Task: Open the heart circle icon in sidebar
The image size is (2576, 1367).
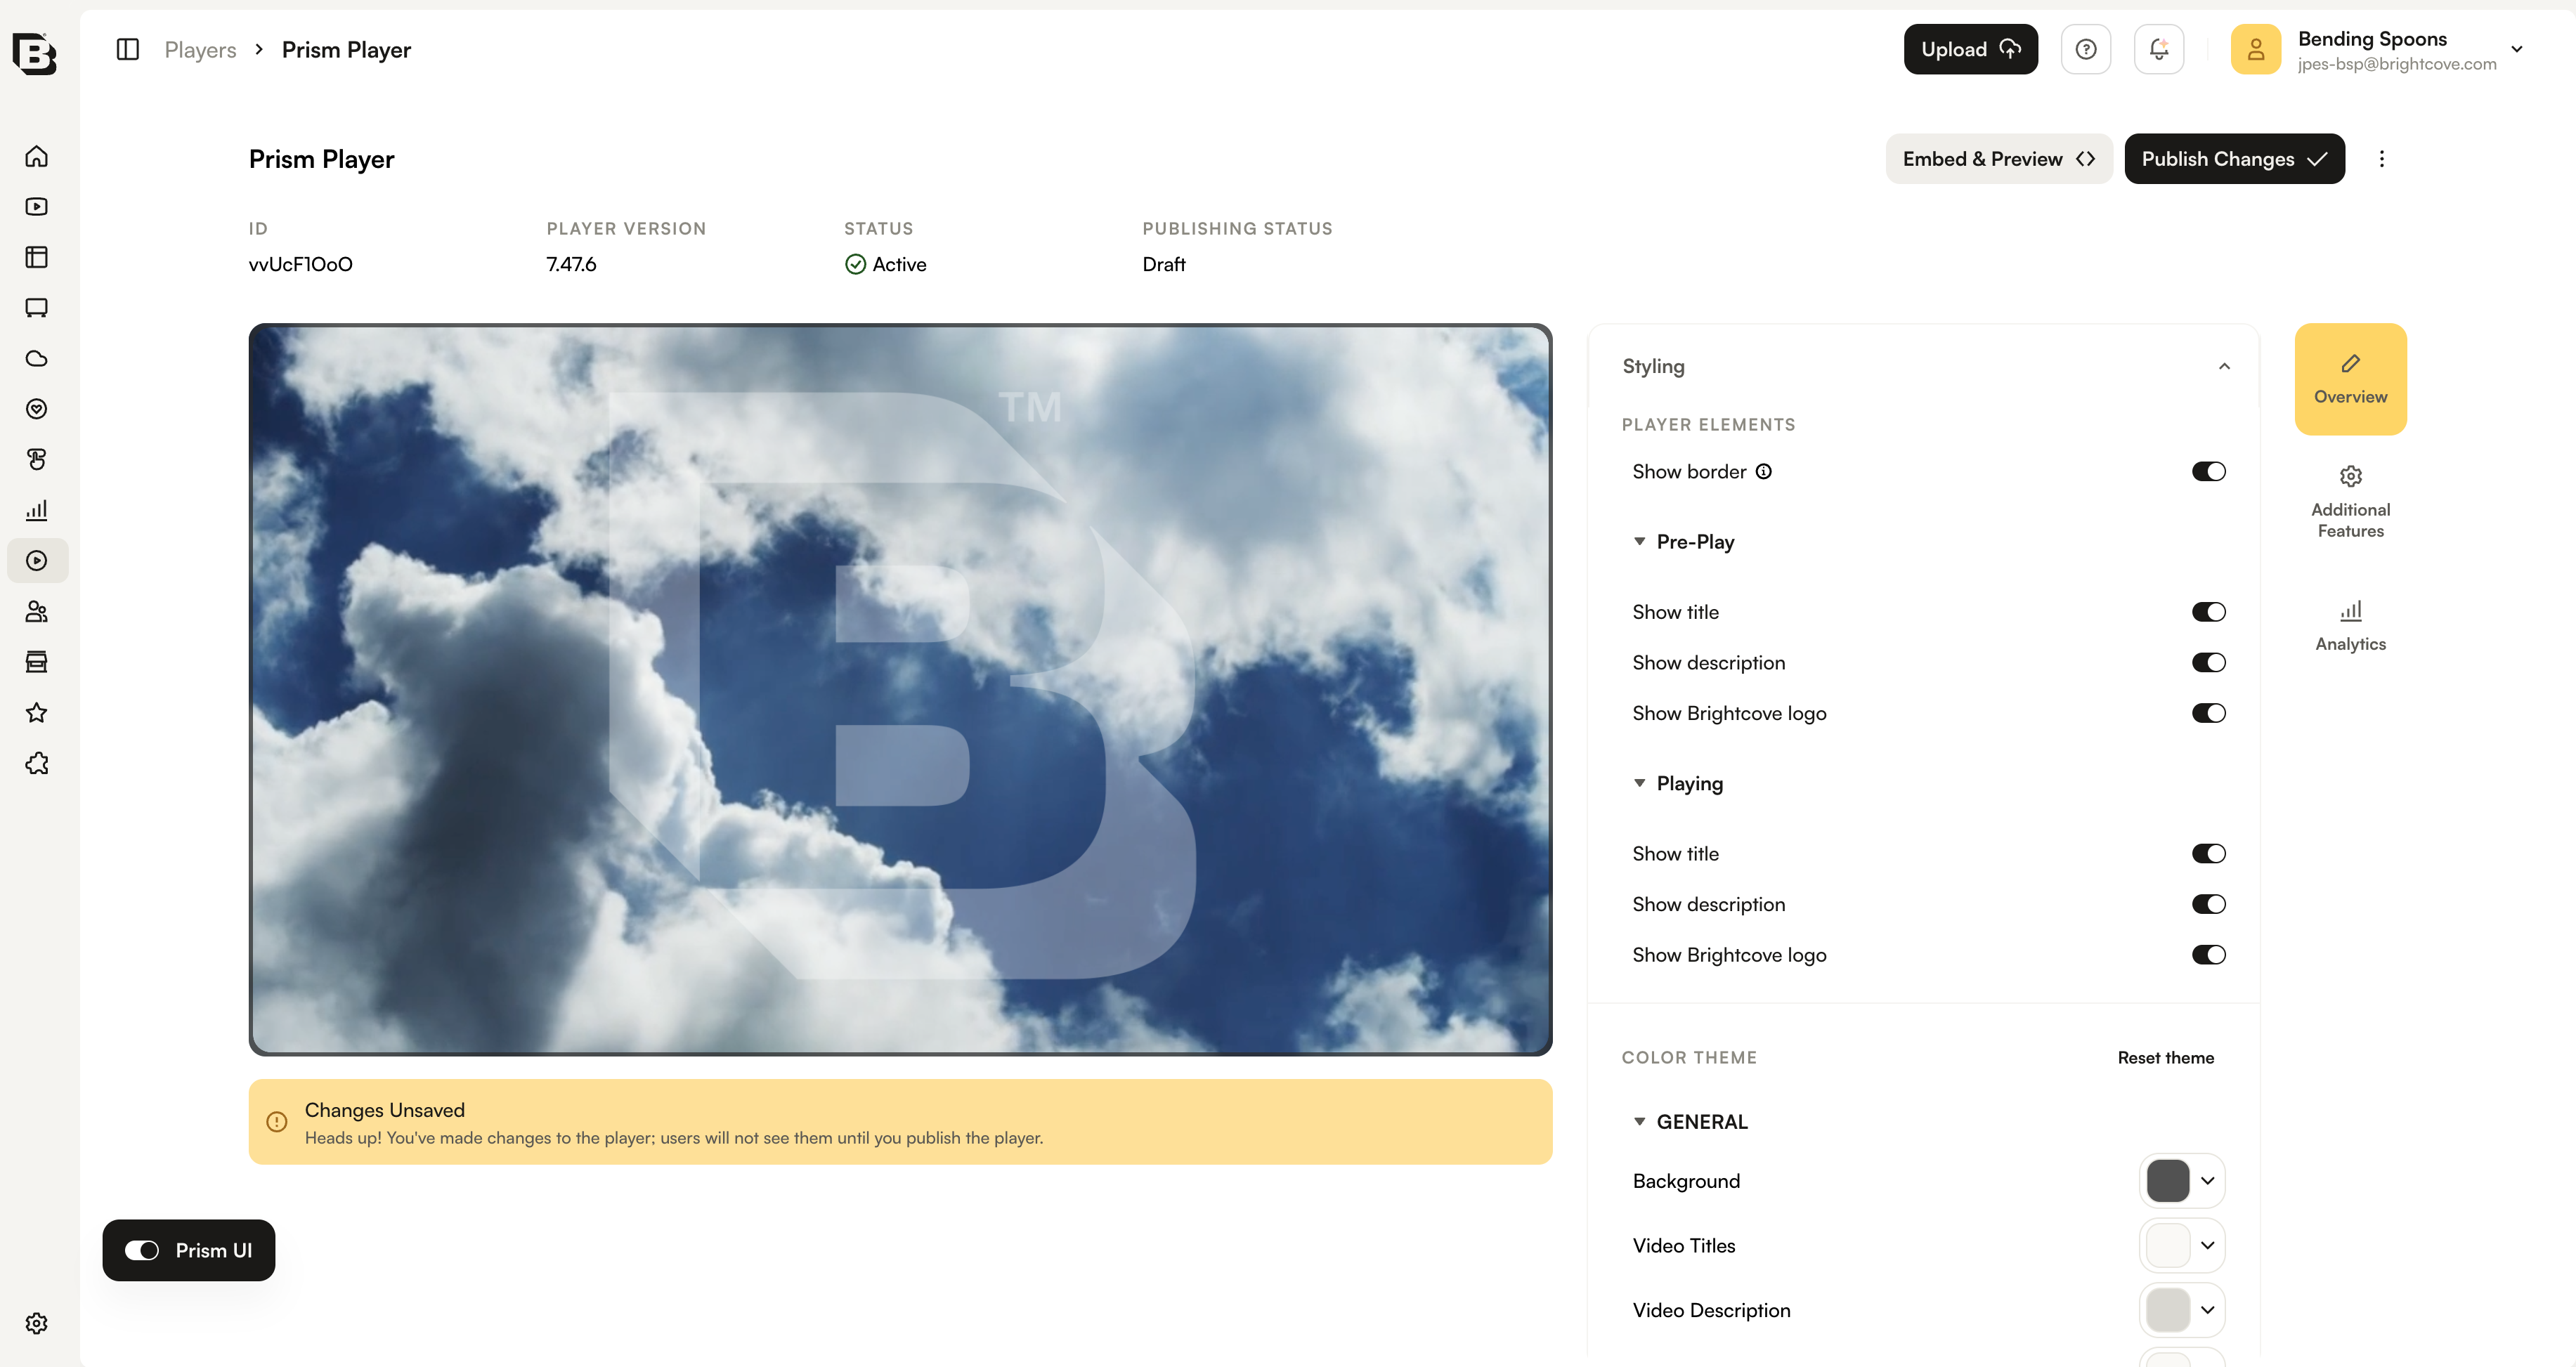Action: [37, 409]
